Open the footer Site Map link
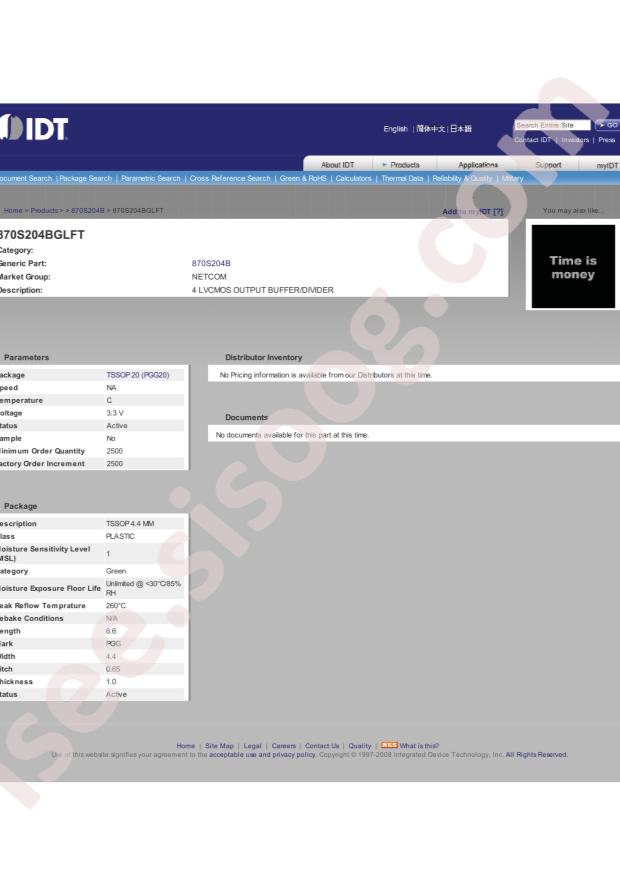 219,746
